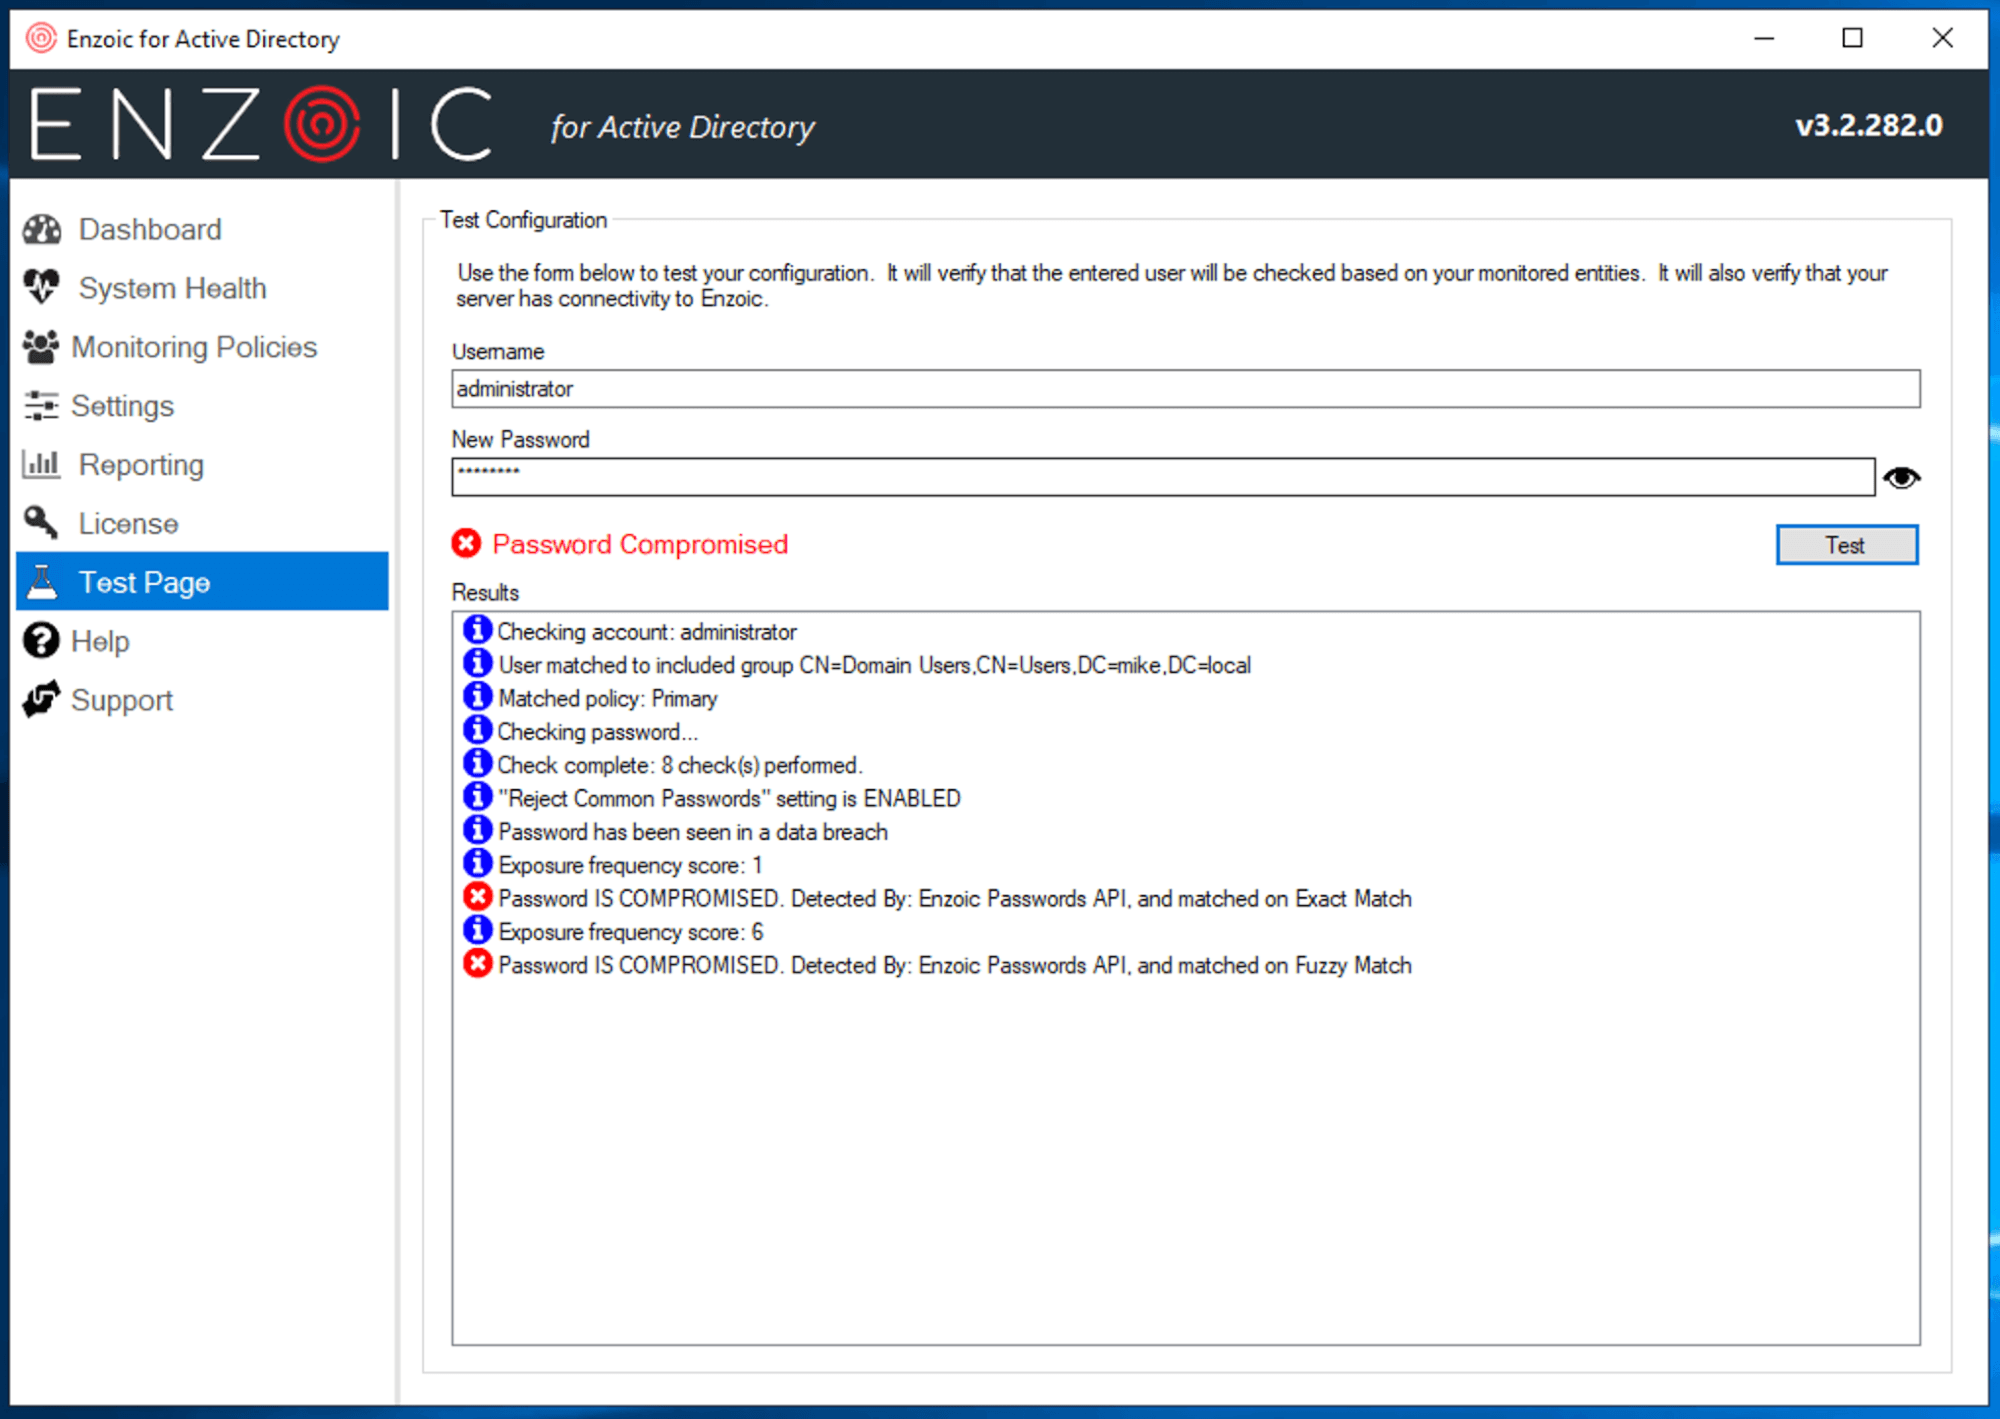Click the Settings sliders icon
2000x1419 pixels.
click(x=41, y=405)
